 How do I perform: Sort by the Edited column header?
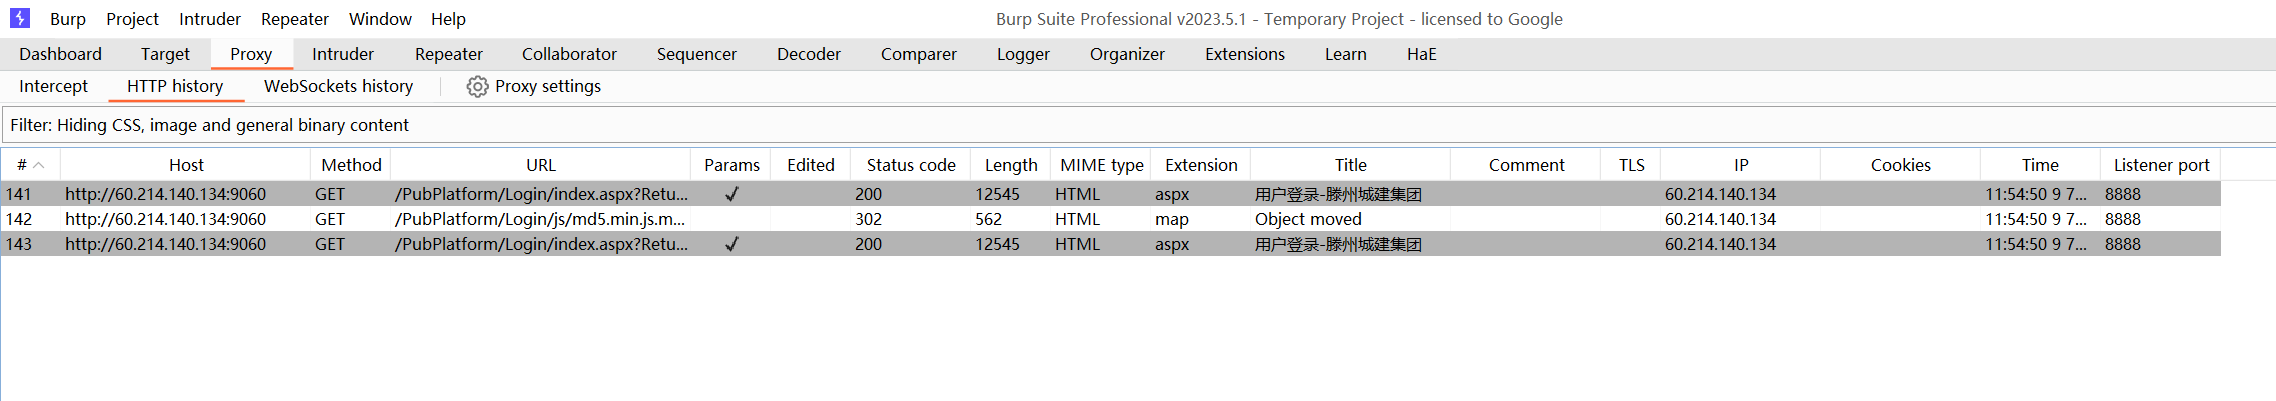811,165
